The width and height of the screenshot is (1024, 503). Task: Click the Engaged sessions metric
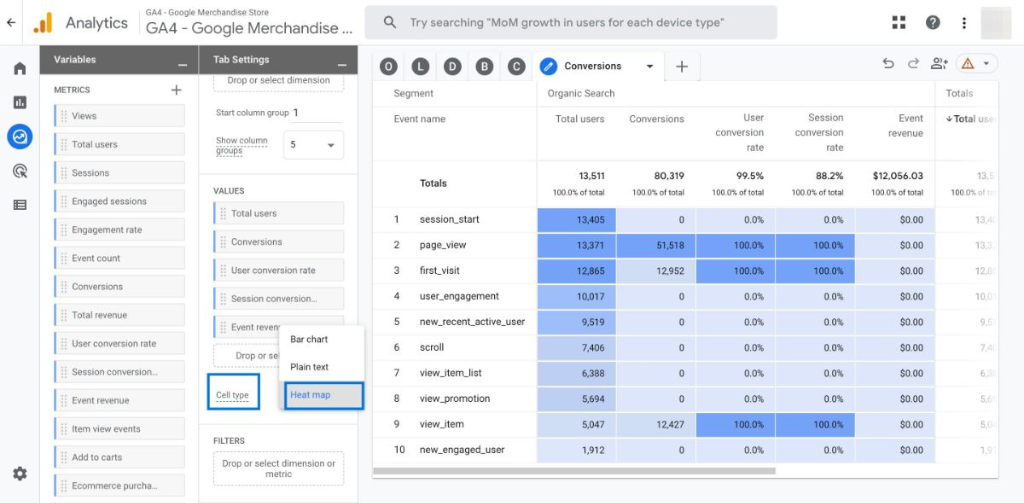click(x=120, y=201)
